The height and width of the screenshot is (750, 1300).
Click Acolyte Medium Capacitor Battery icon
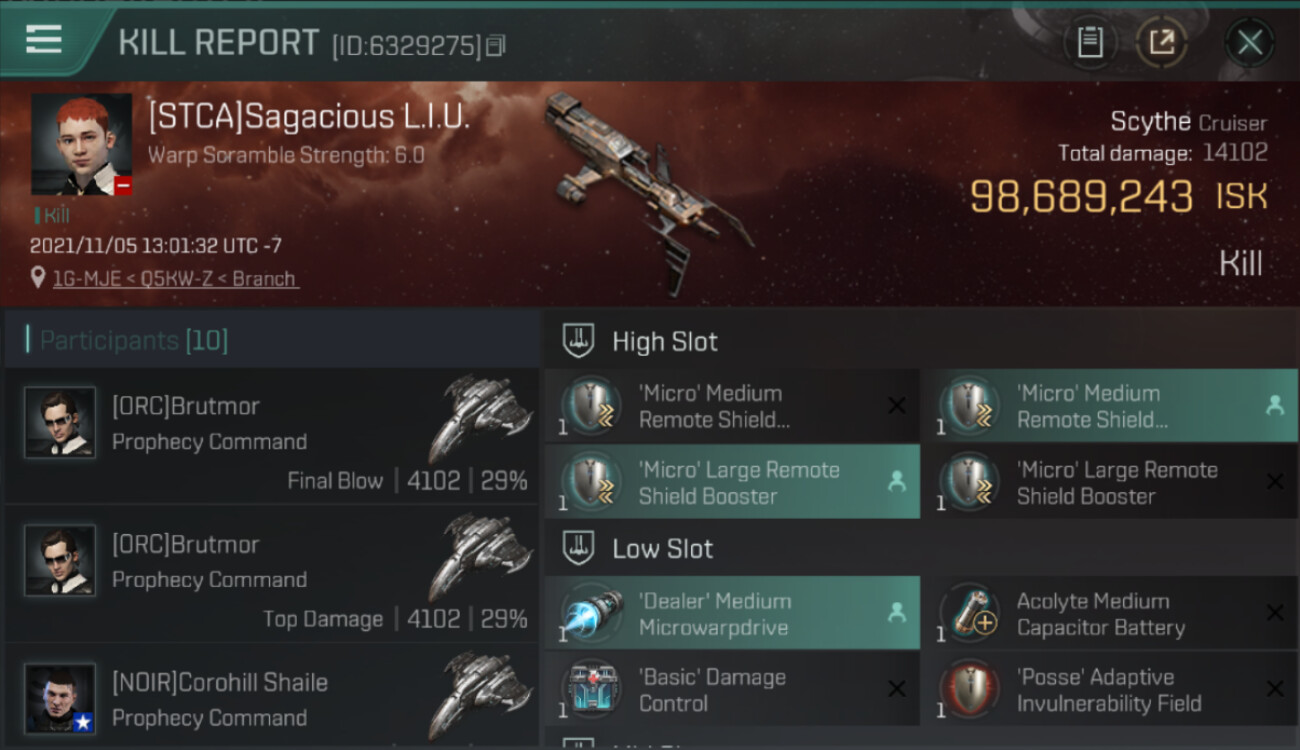point(969,614)
